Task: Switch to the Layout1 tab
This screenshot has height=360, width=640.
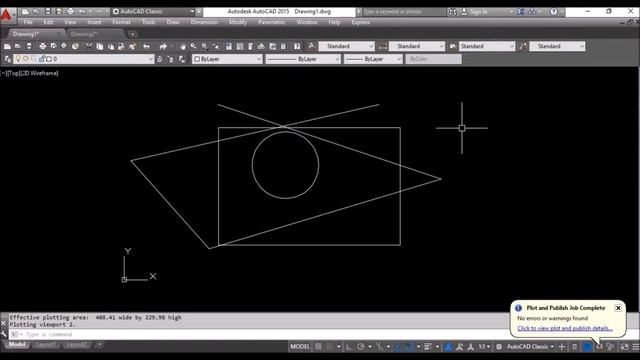Action: (x=45, y=345)
